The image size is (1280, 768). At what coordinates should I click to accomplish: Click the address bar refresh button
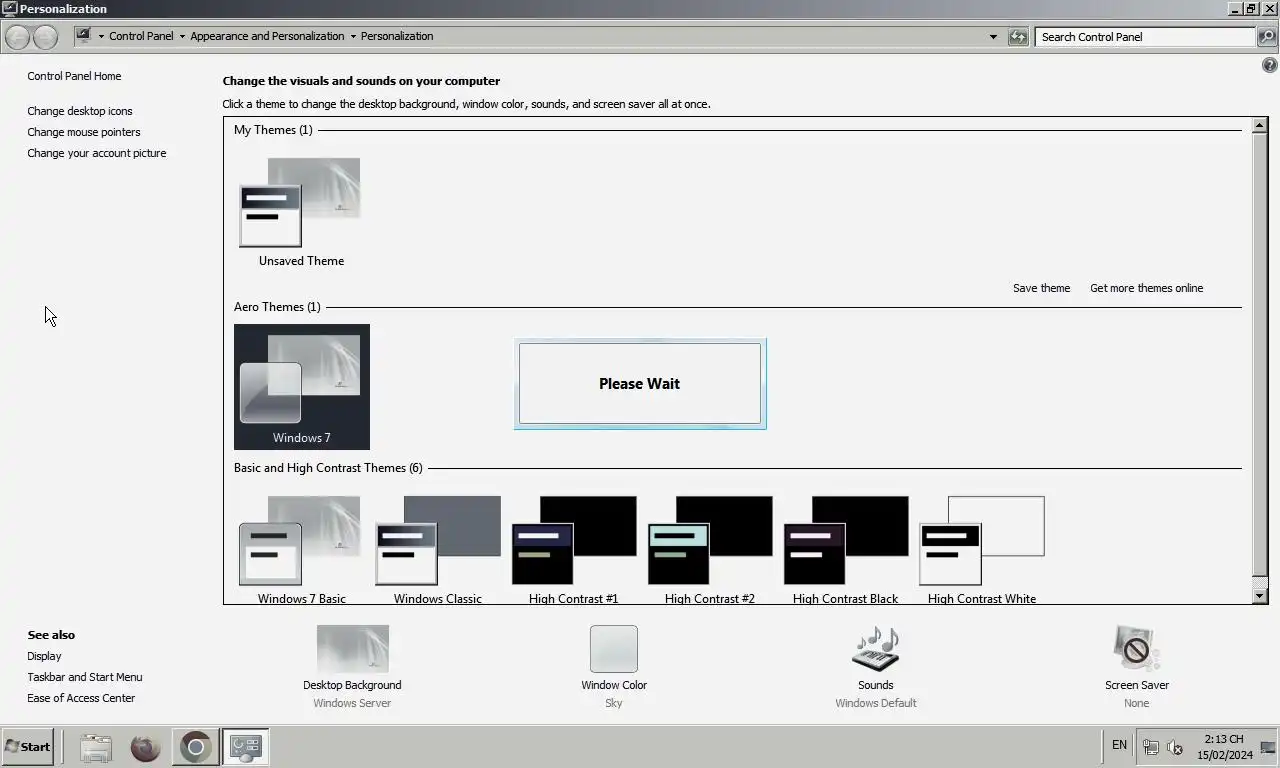(x=1018, y=37)
